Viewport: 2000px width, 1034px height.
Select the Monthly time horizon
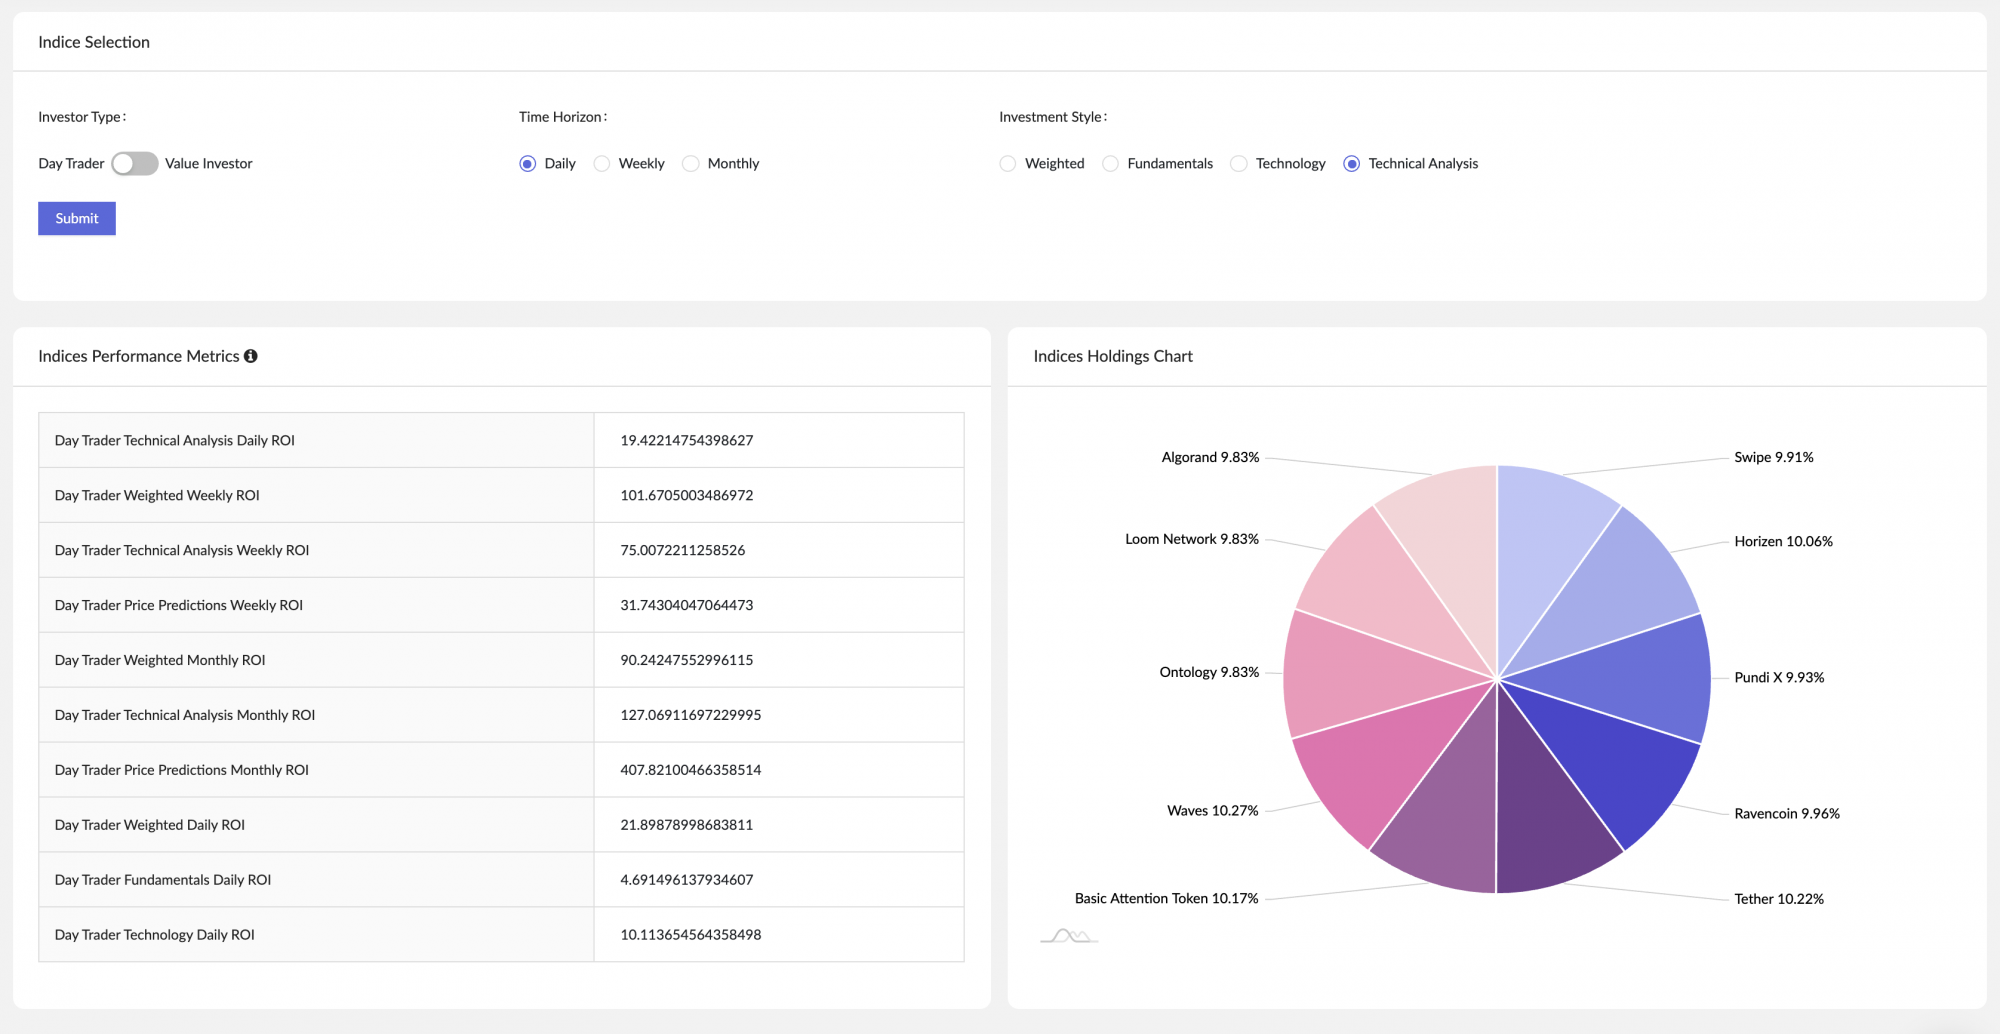coord(690,163)
